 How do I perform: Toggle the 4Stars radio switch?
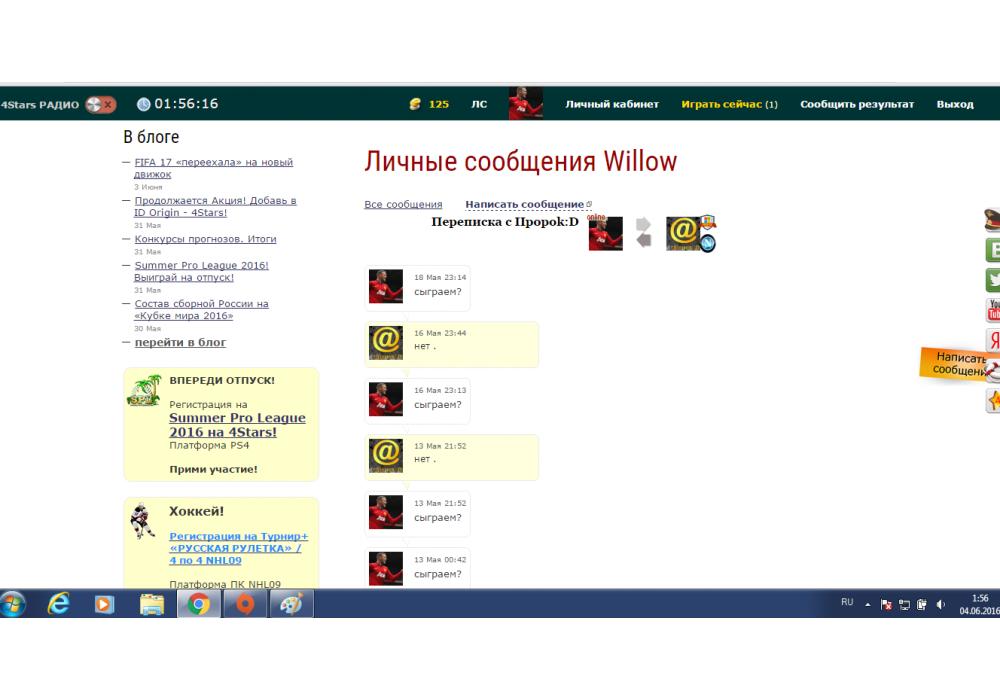[101, 104]
